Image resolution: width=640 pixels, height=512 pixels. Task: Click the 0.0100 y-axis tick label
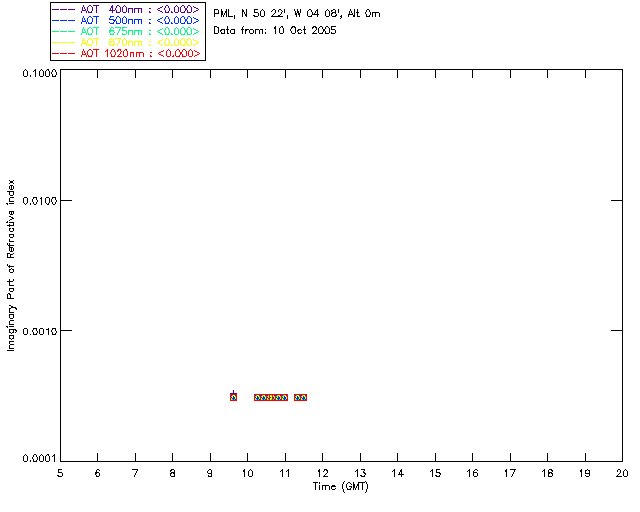point(40,201)
